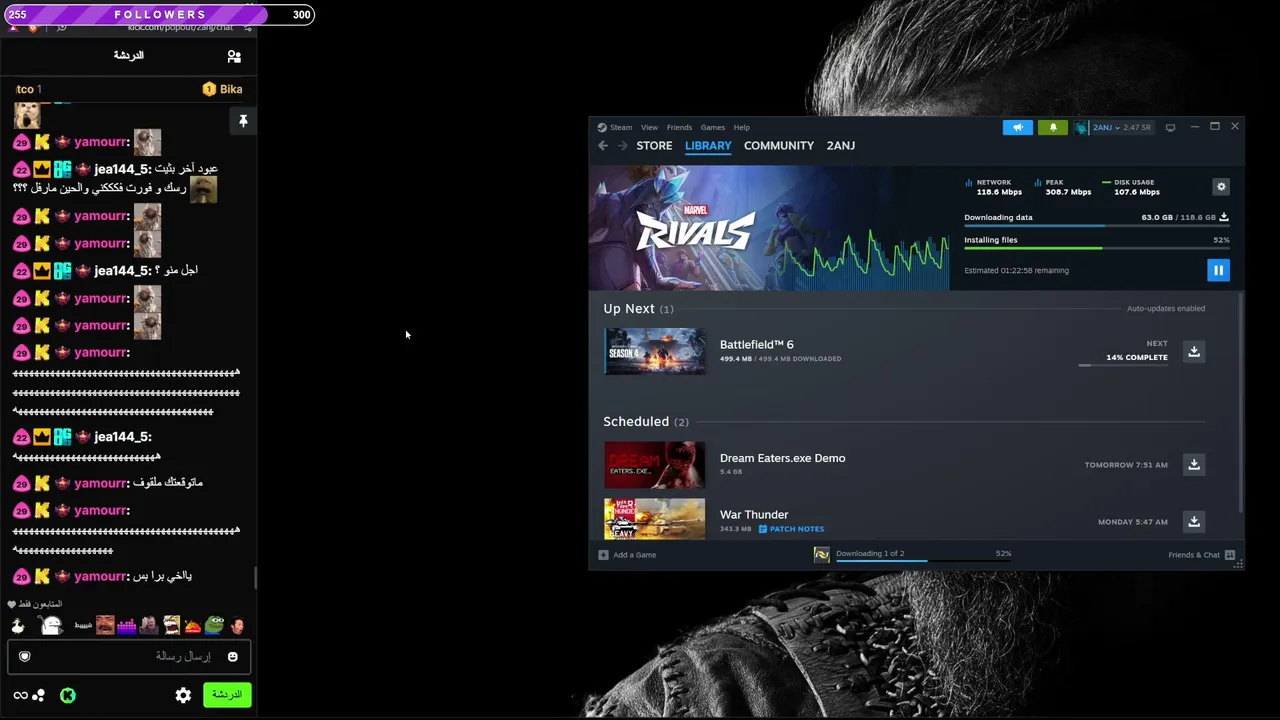Image resolution: width=1280 pixels, height=720 pixels.
Task: Click the Estimated 01:22:58 remaining text
Action: (x=1016, y=271)
